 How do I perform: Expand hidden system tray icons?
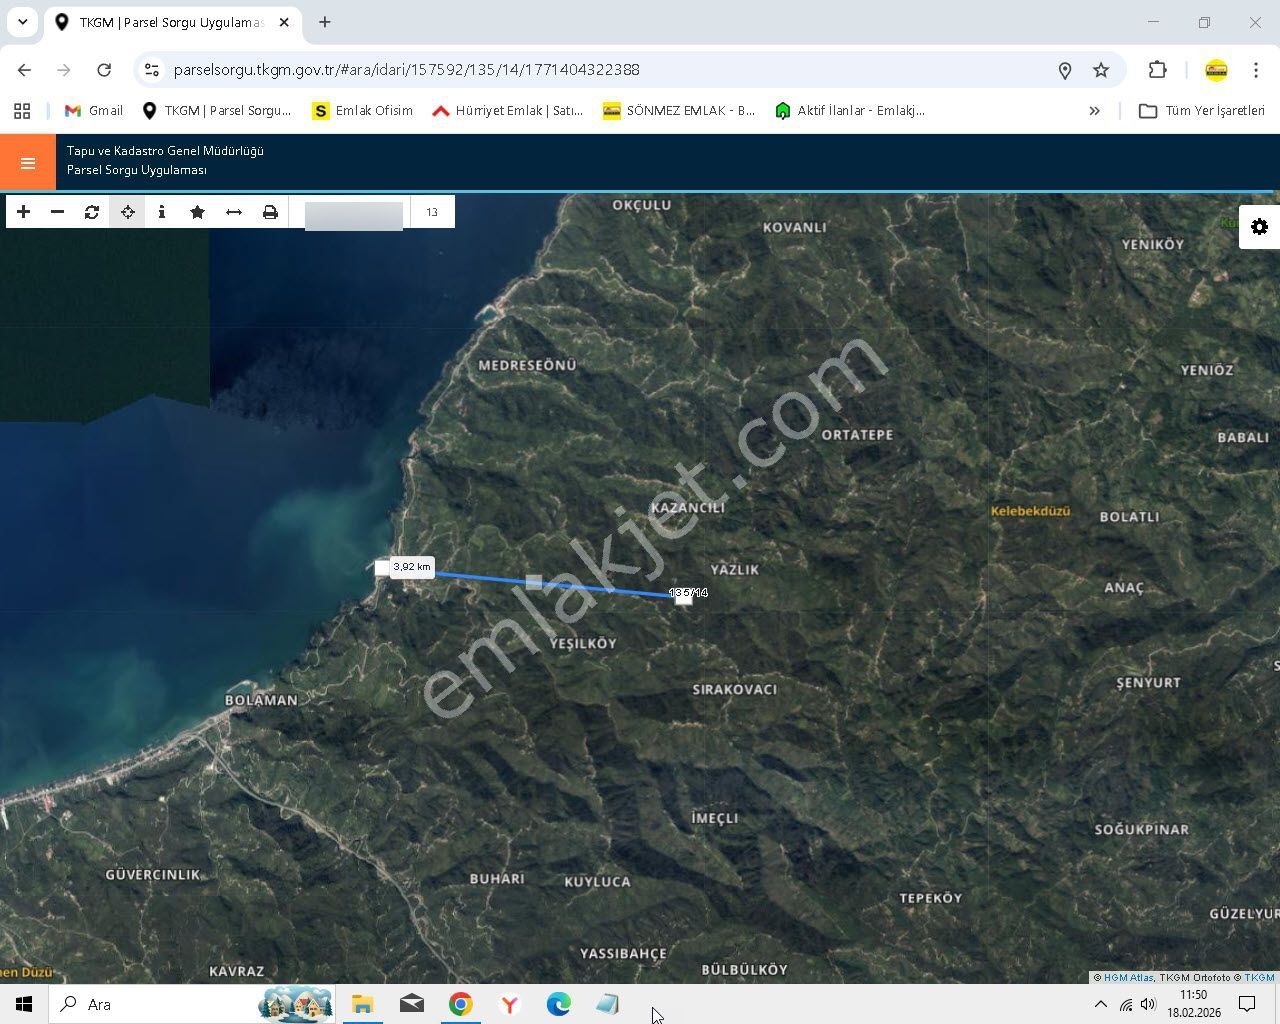coord(1100,1004)
